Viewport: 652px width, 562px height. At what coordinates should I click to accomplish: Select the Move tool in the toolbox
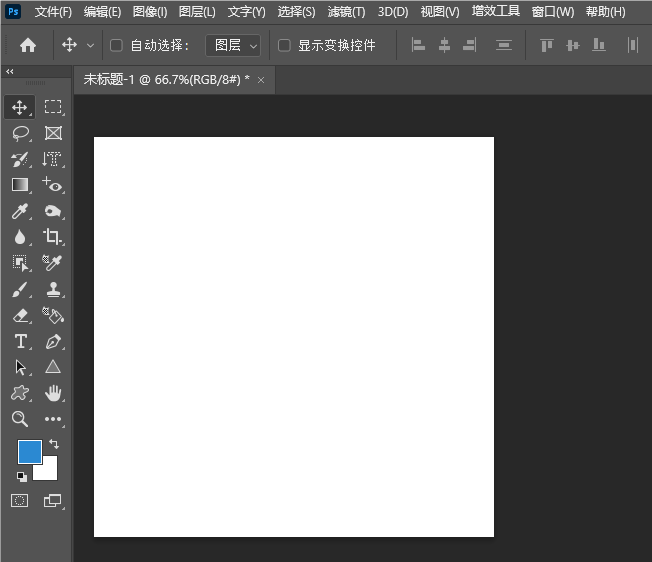(x=20, y=107)
